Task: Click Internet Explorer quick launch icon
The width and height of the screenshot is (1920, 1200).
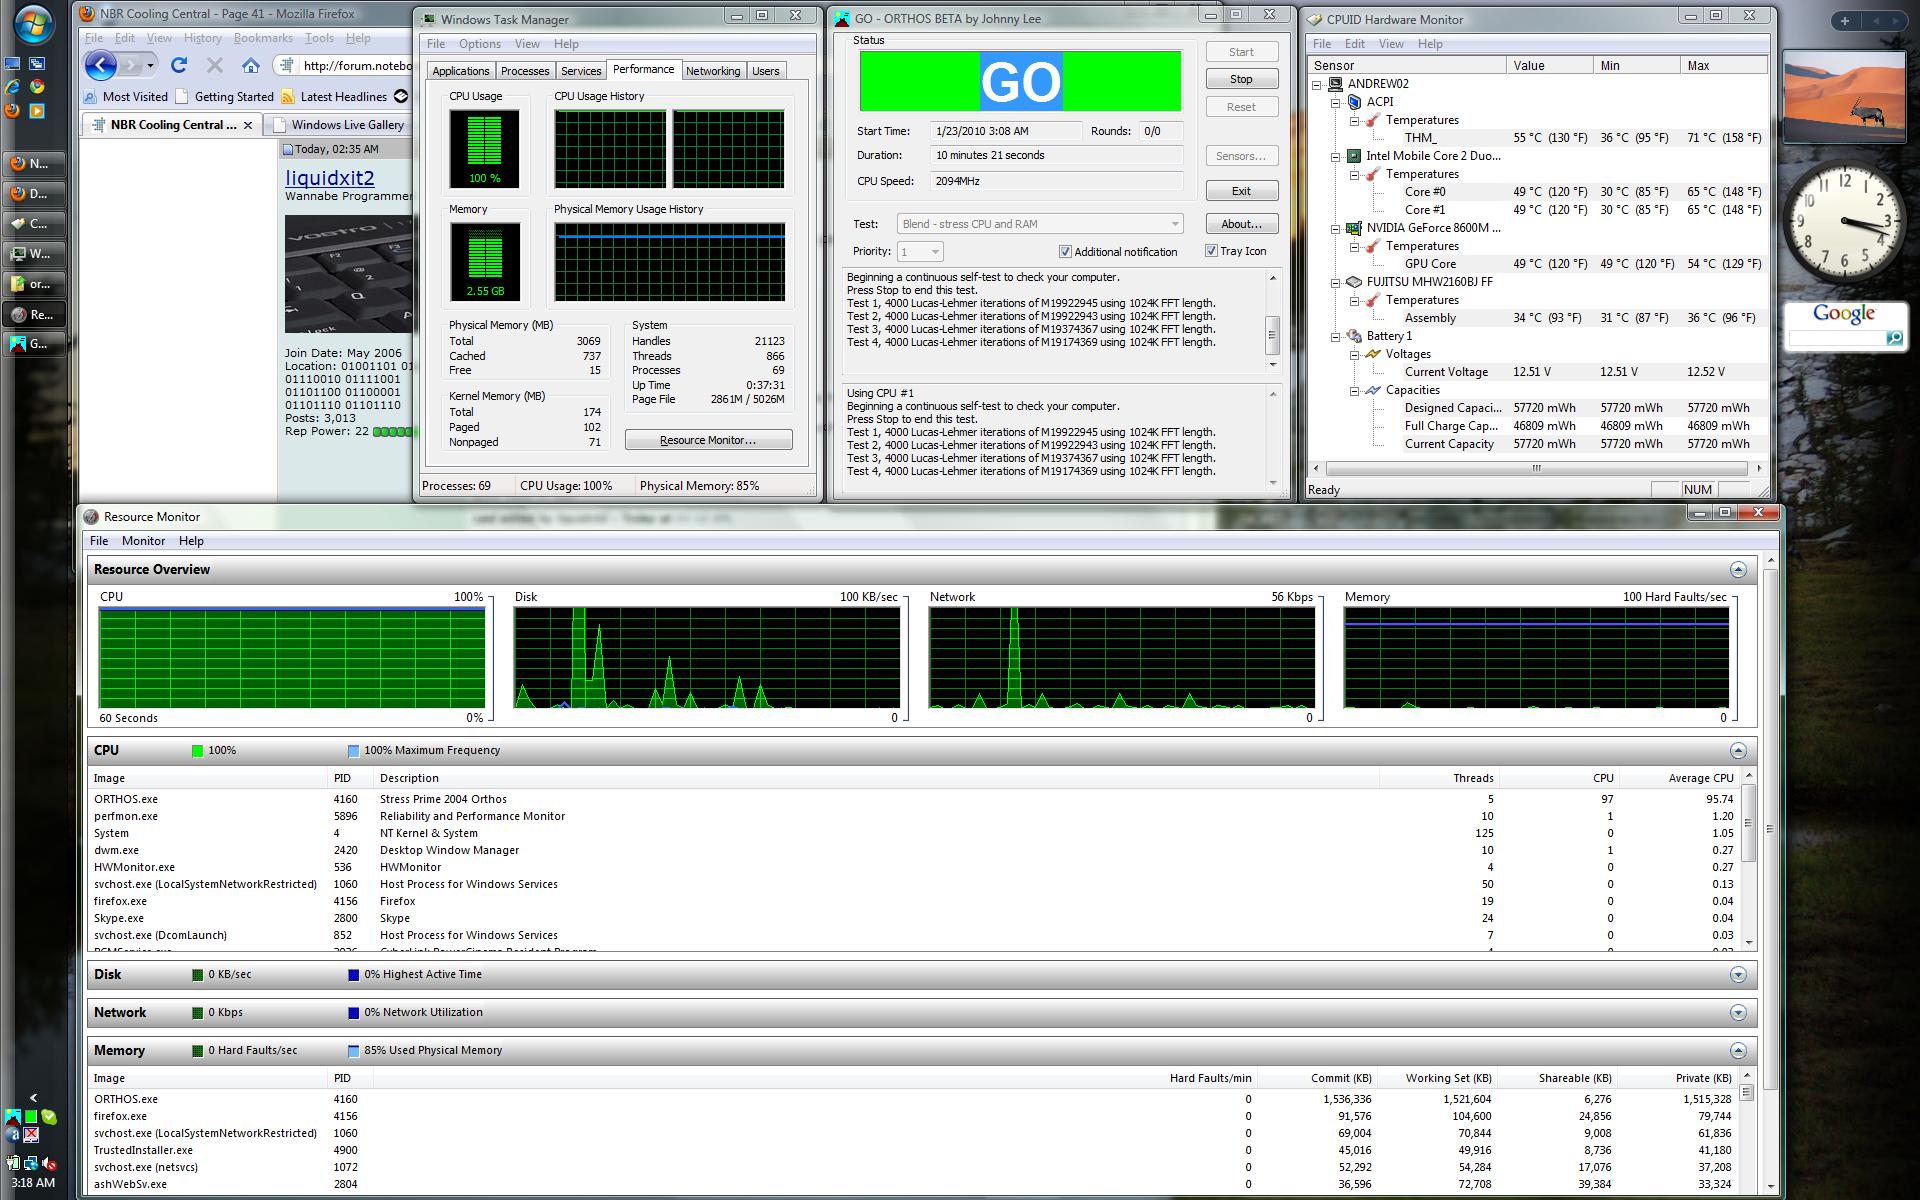Action: point(13,87)
